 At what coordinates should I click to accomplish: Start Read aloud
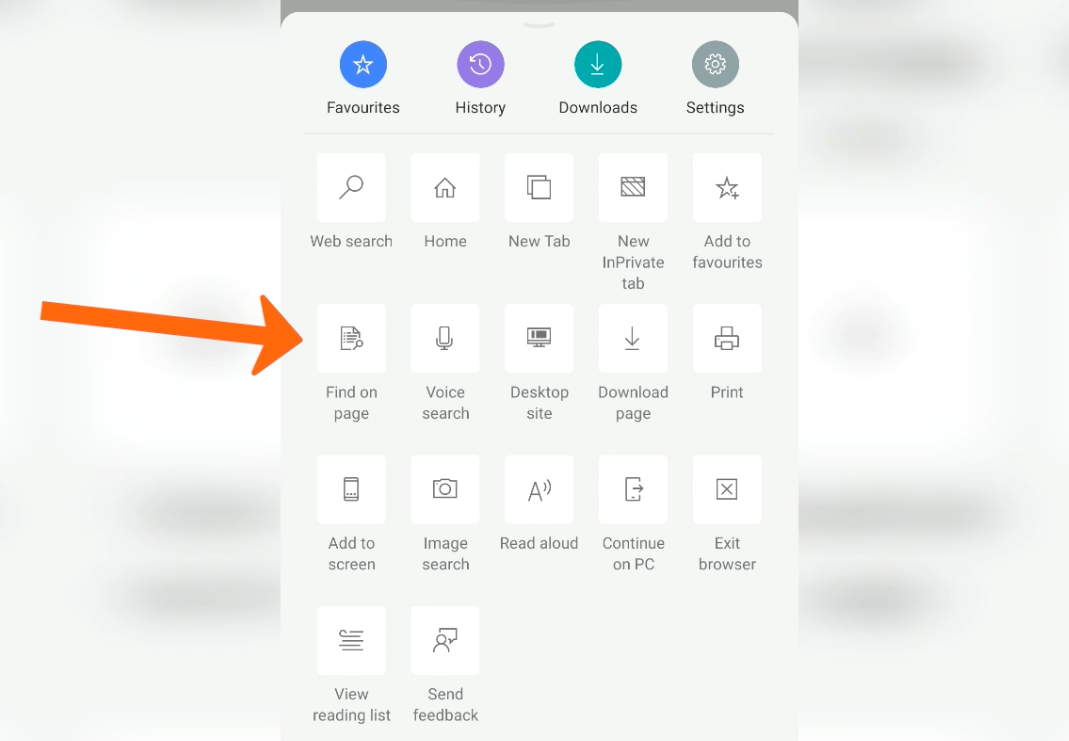click(539, 490)
